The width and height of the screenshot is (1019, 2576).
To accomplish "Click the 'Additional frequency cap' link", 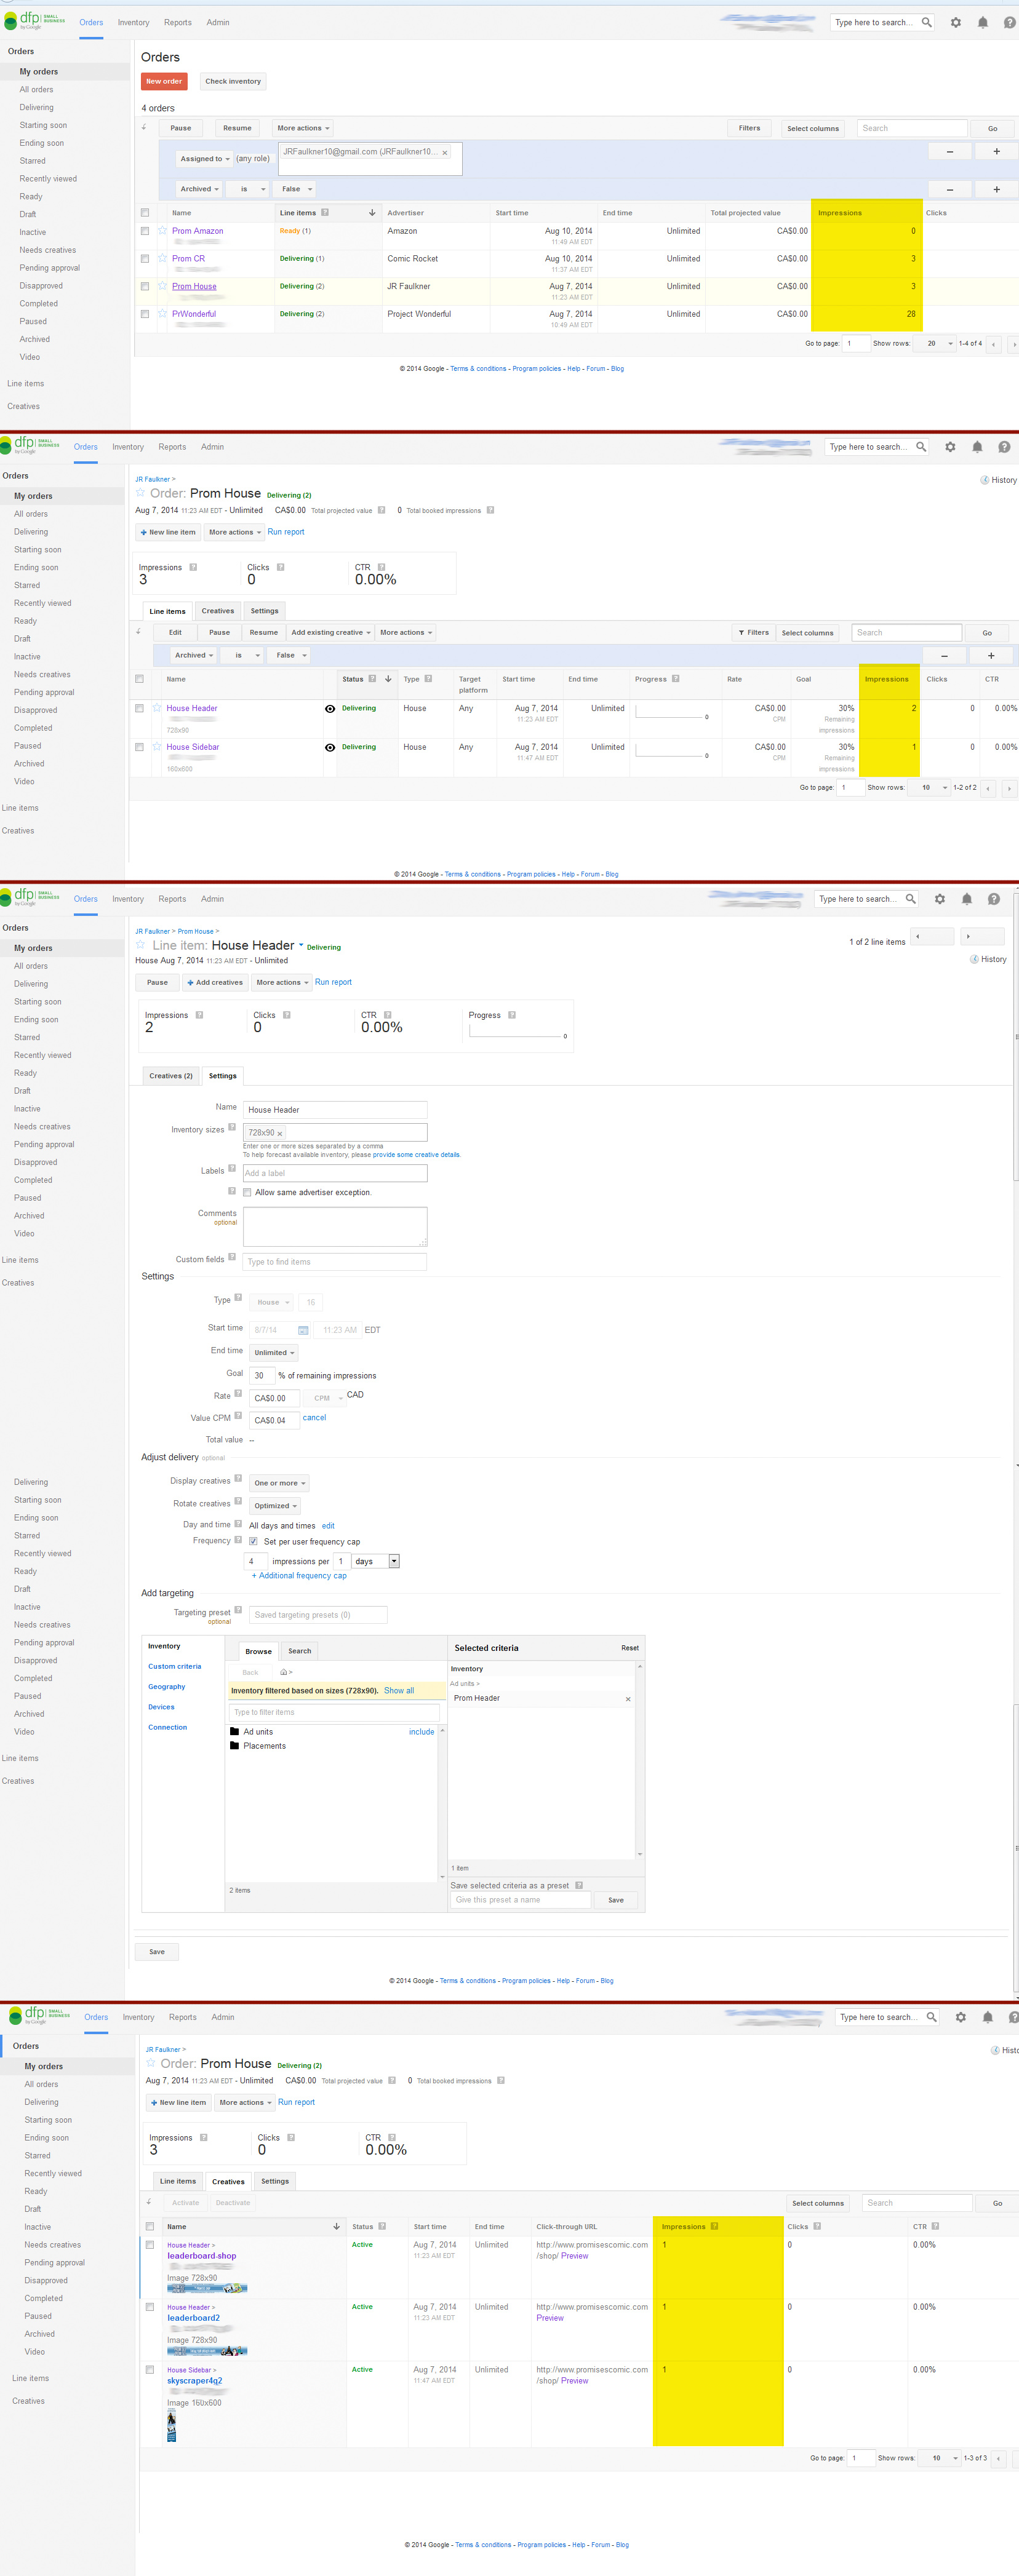I will pos(300,1576).
